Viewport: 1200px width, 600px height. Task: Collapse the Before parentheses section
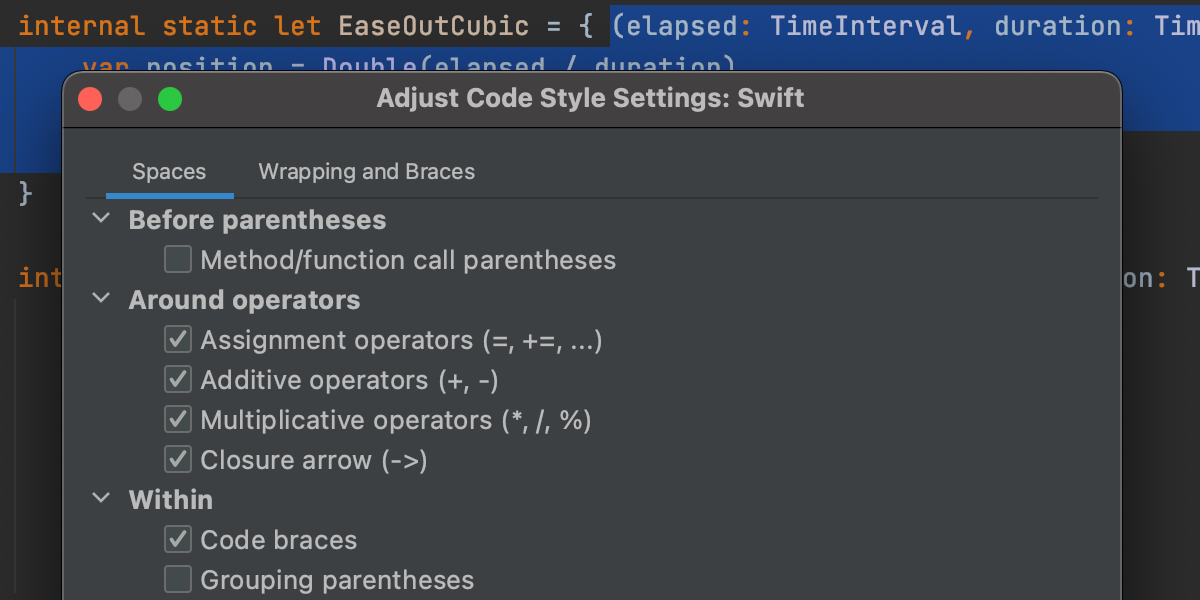click(x=100, y=219)
